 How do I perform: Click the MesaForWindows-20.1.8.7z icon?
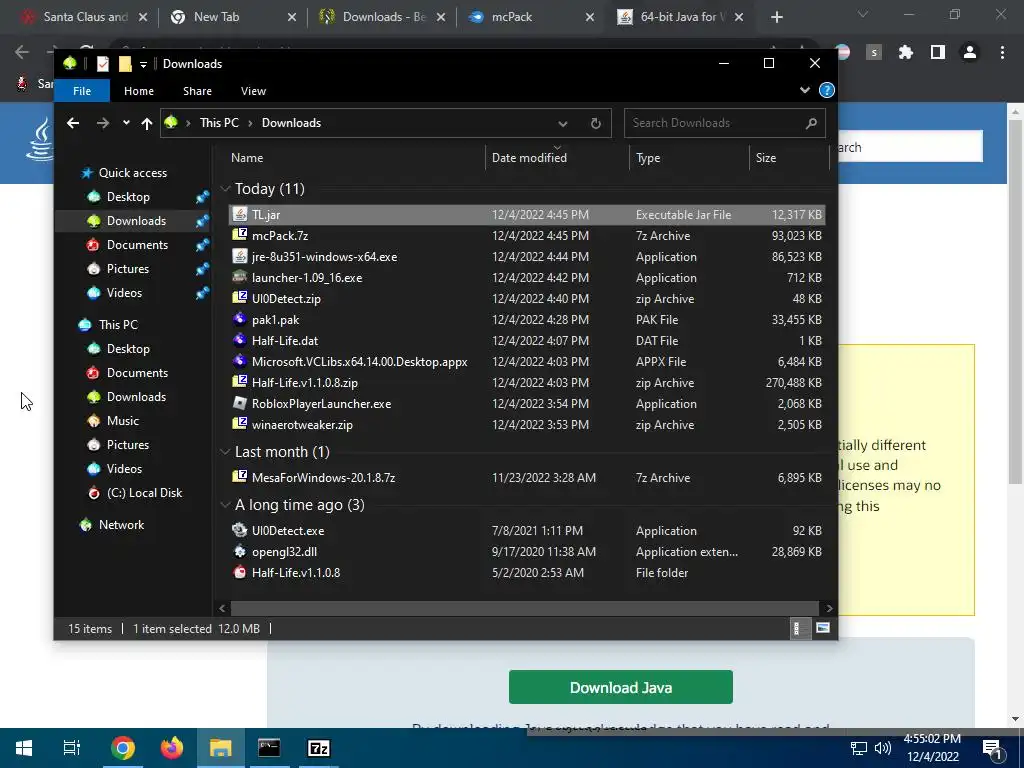click(240, 477)
